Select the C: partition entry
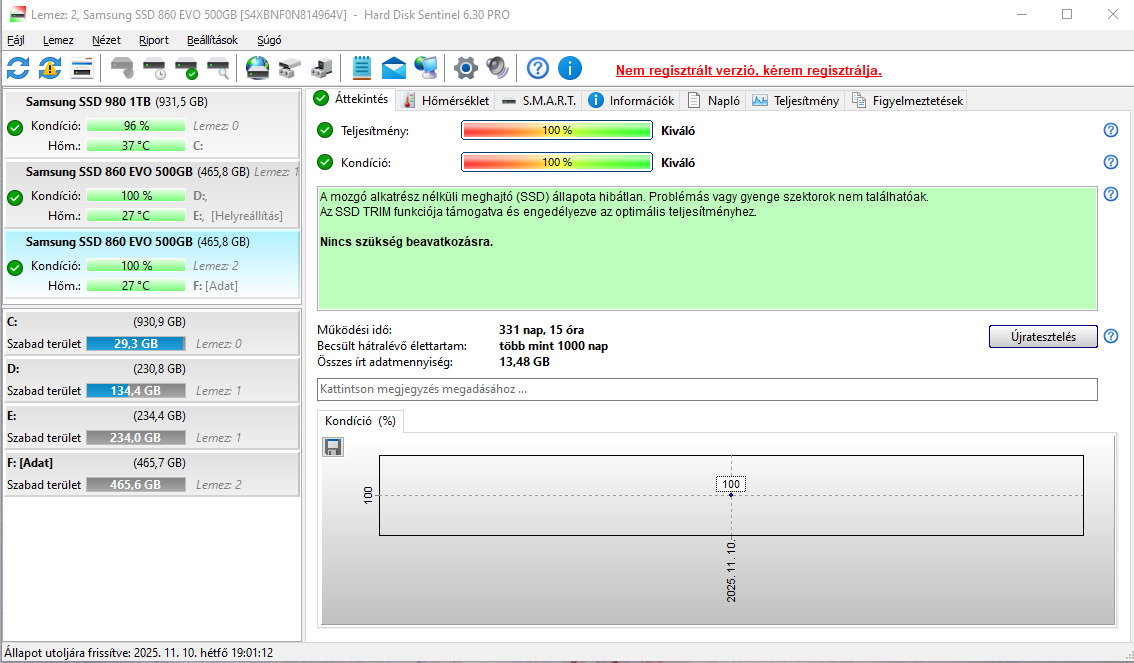This screenshot has width=1134, height=663. tap(152, 333)
